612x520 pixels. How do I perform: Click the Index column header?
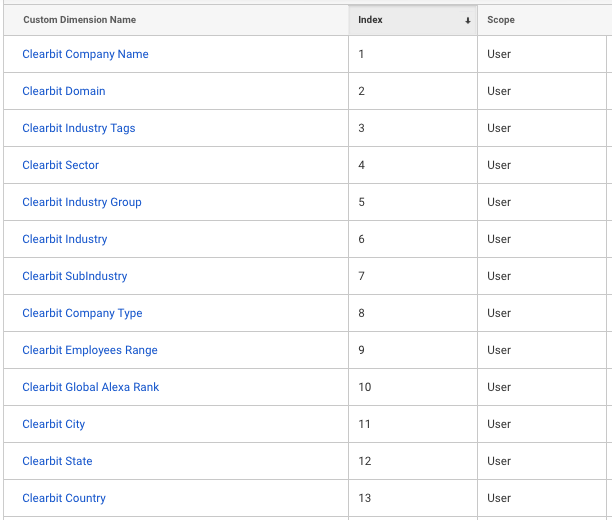(413, 20)
